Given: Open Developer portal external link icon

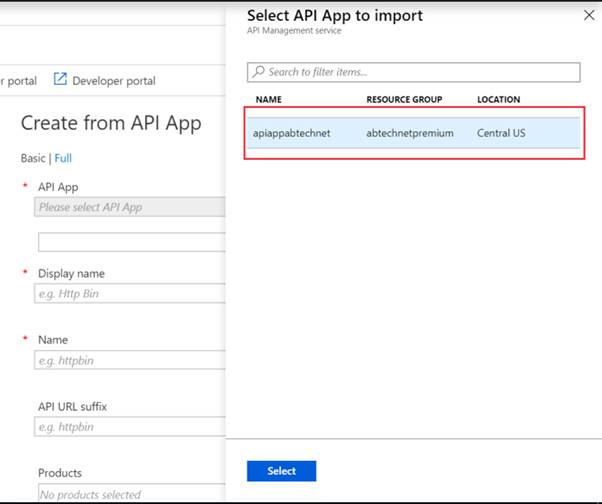Looking at the screenshot, I should click(x=60, y=79).
